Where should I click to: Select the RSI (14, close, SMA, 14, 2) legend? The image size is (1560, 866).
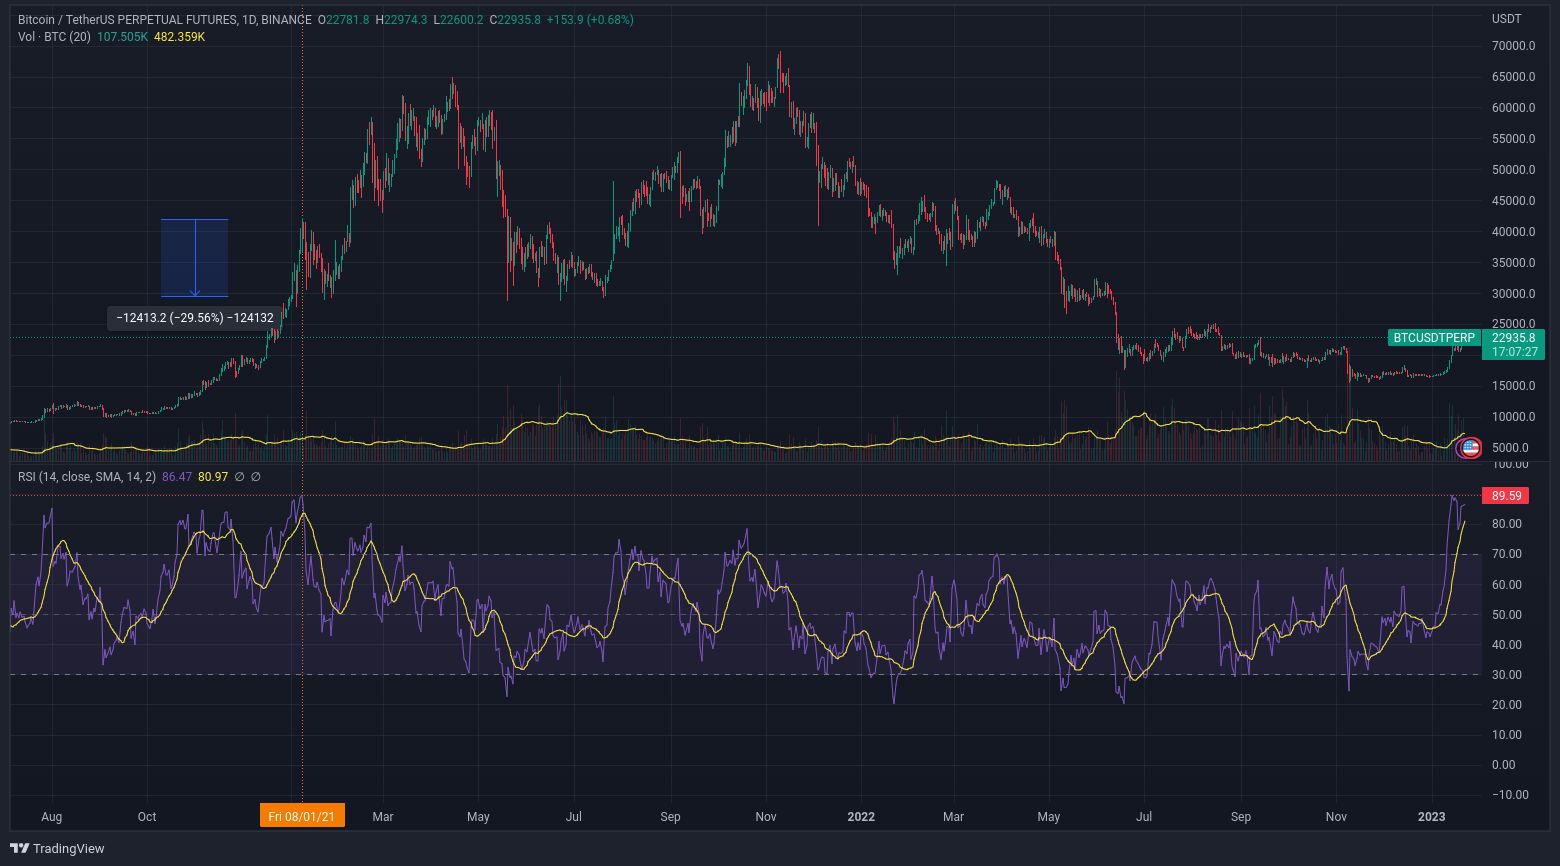point(87,477)
